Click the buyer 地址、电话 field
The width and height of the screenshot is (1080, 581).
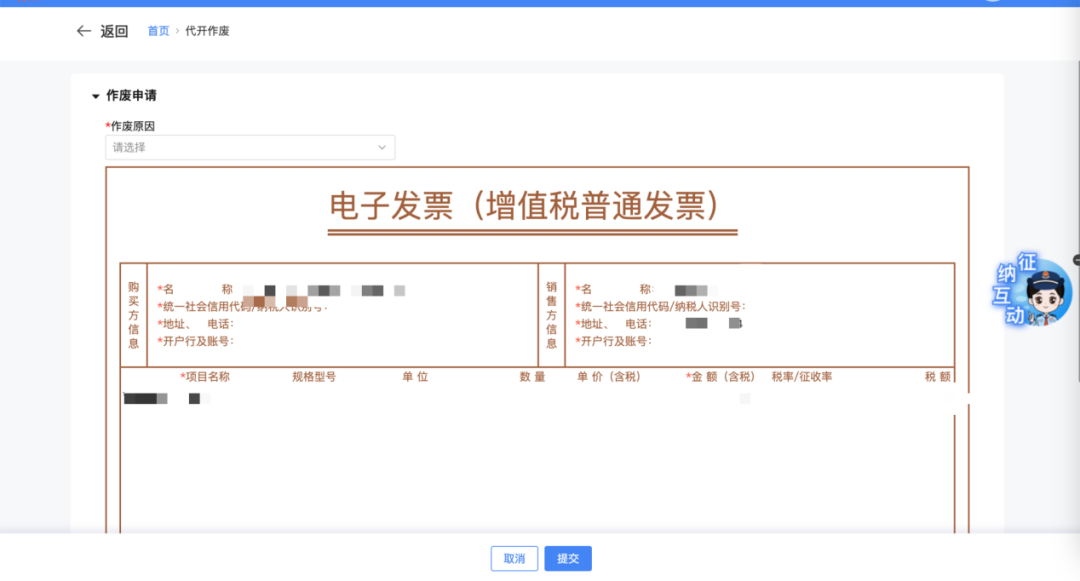point(196,324)
